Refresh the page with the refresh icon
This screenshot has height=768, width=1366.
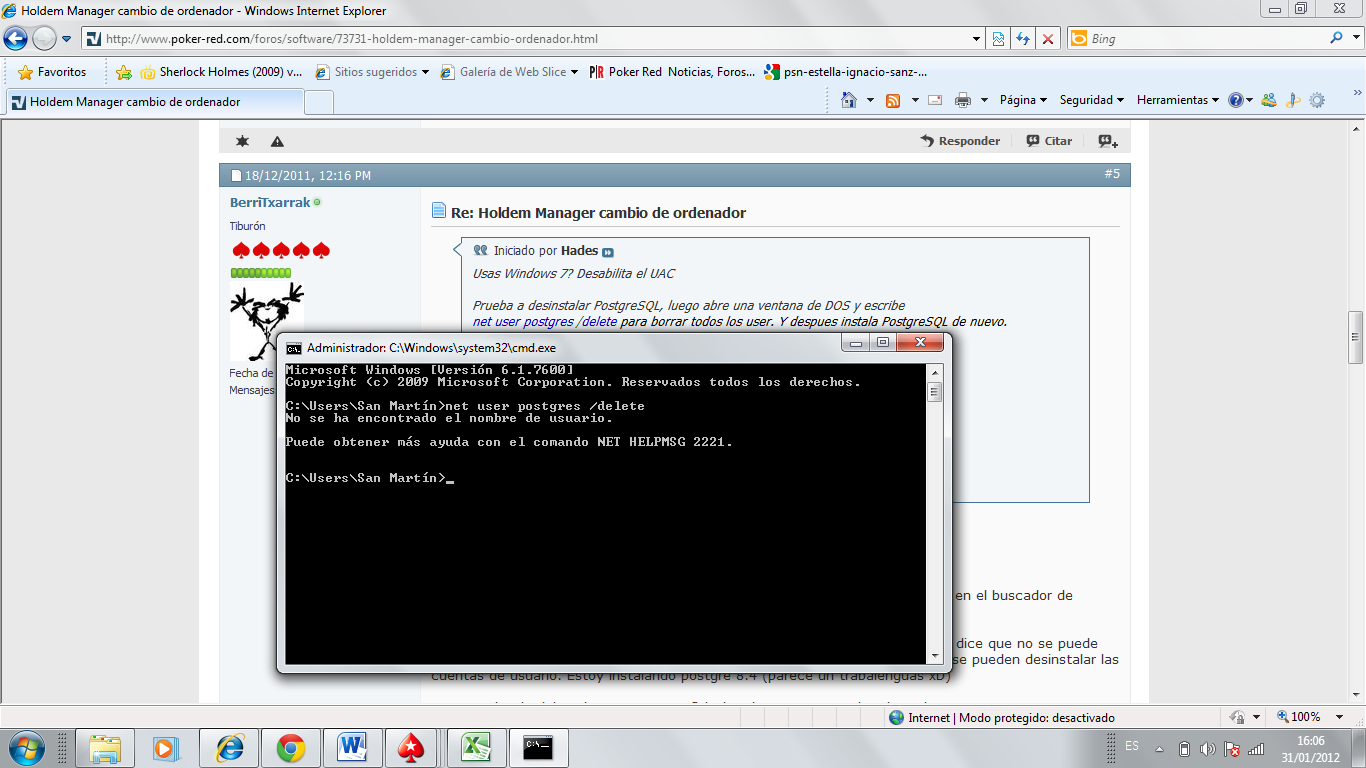pos(1023,39)
